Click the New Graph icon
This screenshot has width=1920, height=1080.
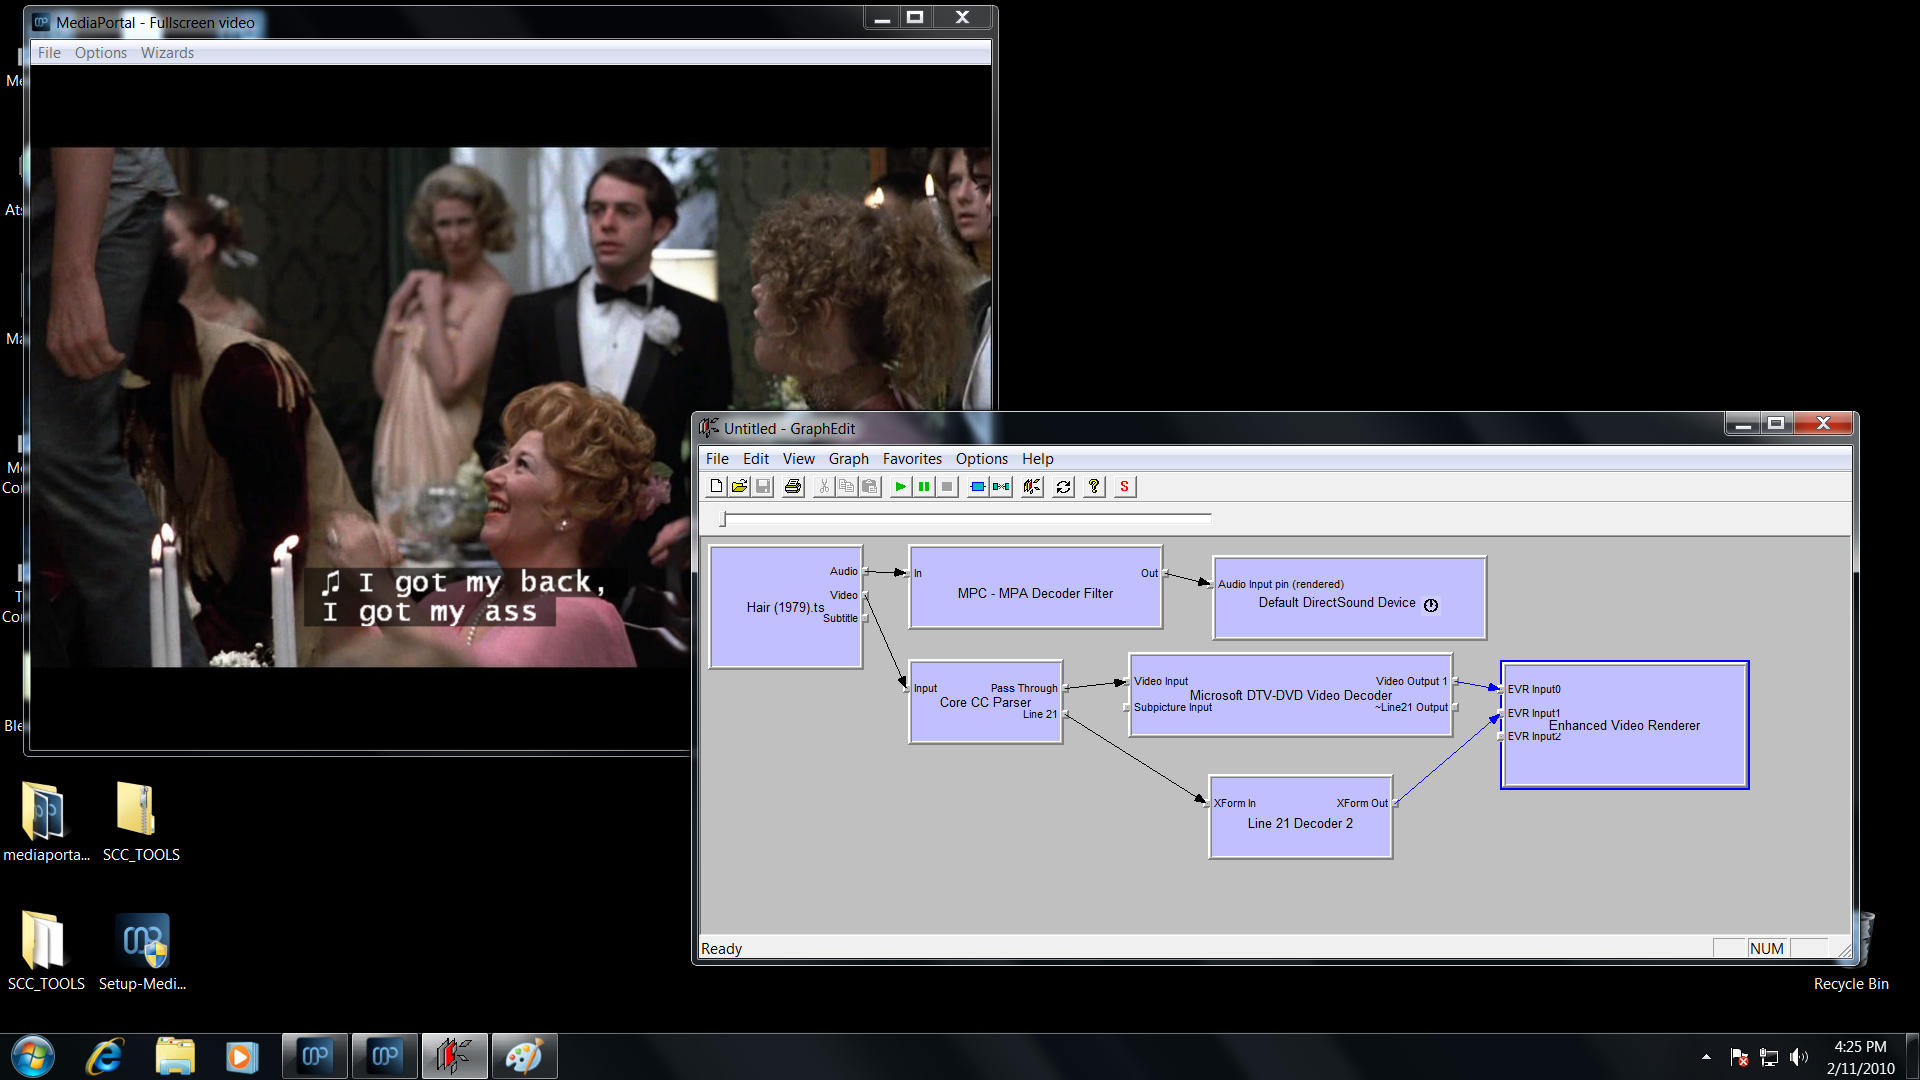(x=716, y=487)
